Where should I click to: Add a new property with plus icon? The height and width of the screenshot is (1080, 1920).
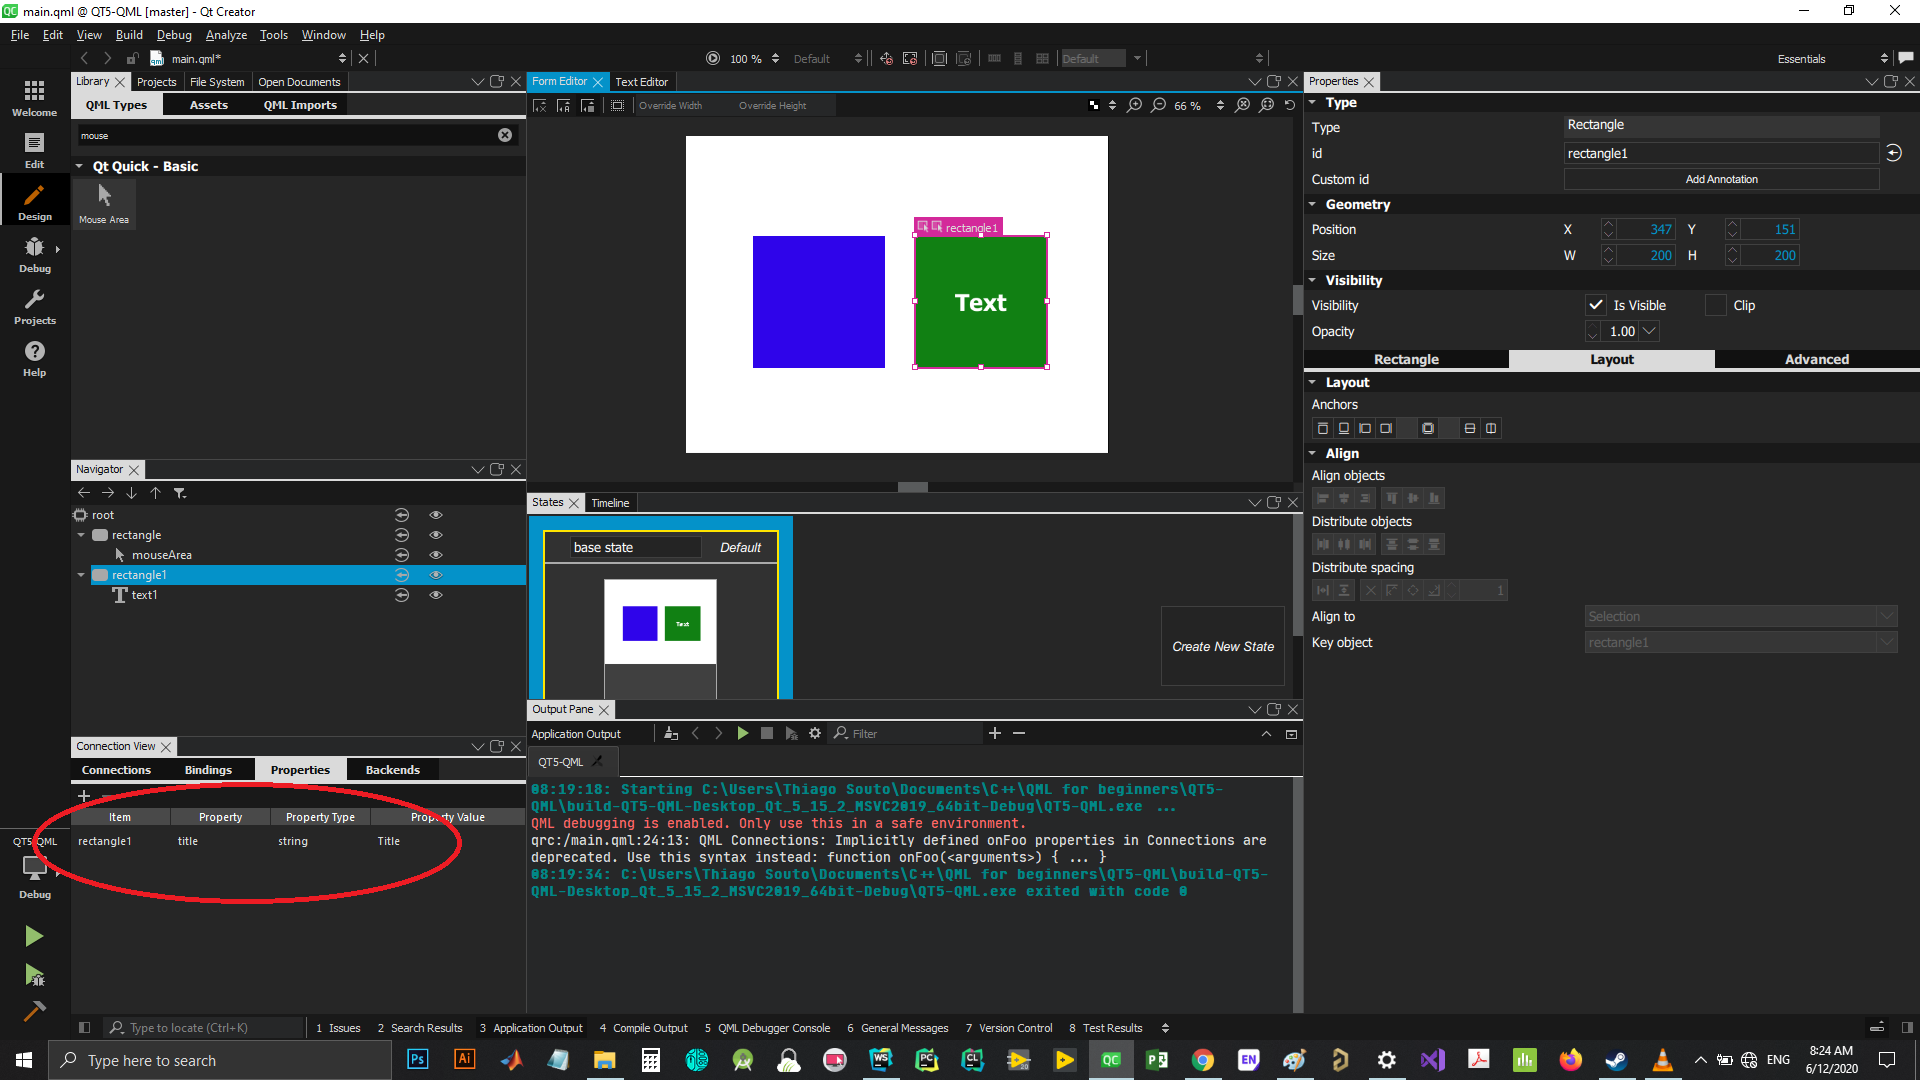coord(84,796)
